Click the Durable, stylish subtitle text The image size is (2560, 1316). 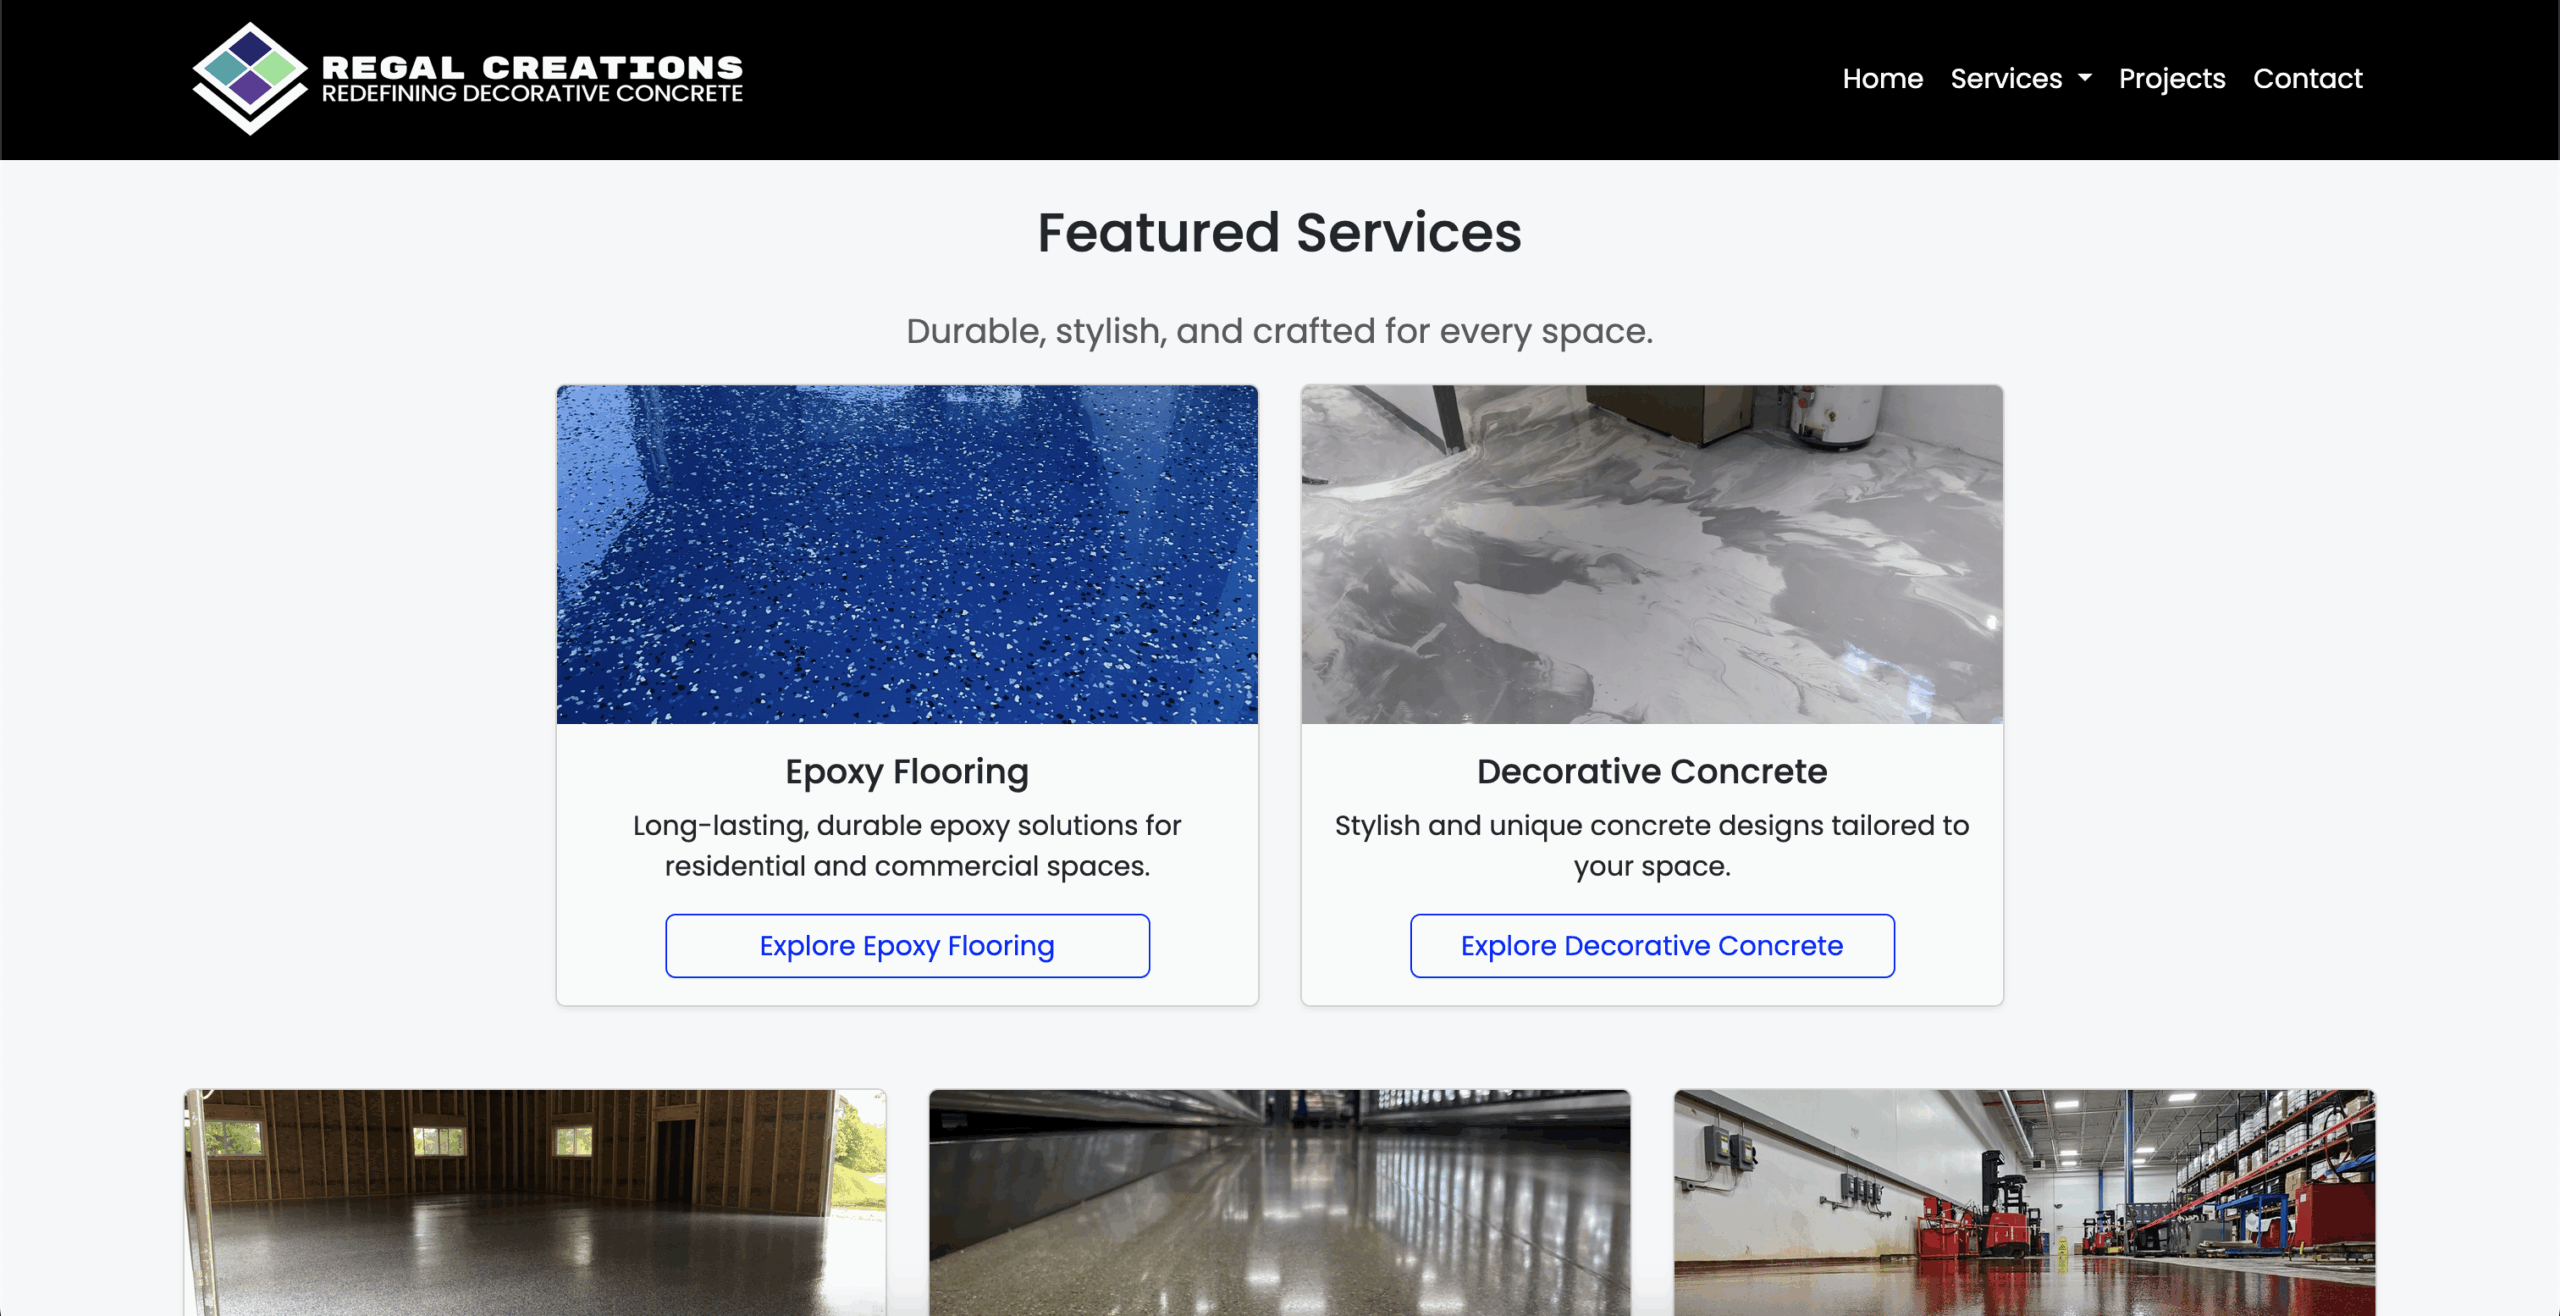pos(1280,331)
